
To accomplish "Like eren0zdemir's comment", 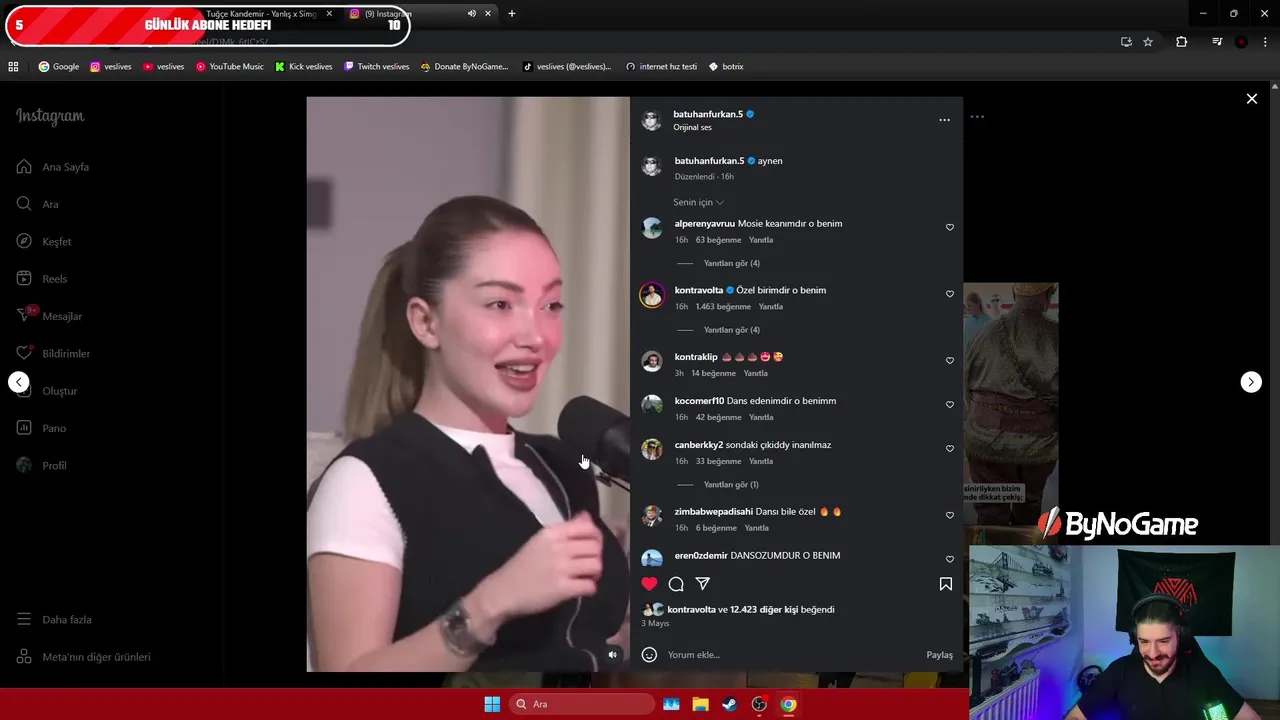I will tap(950, 560).
